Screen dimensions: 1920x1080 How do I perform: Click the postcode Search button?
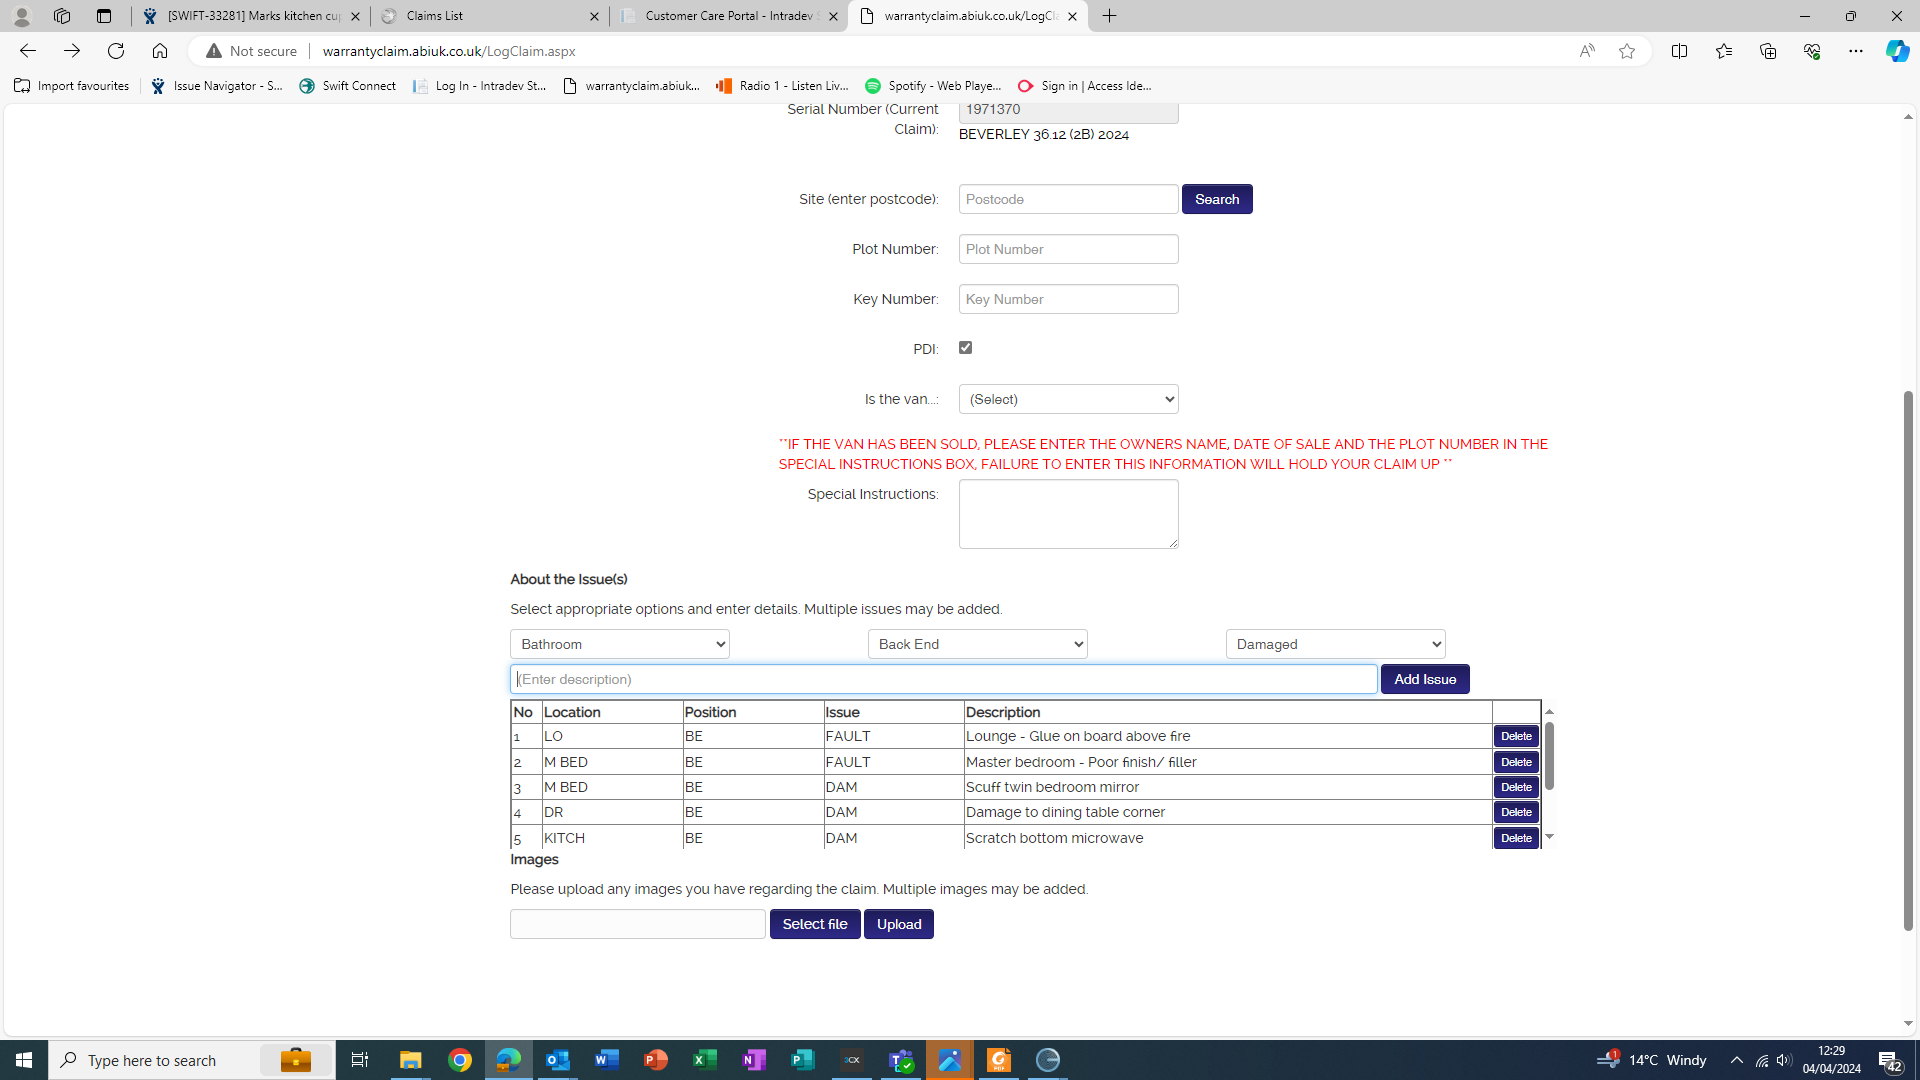(1216, 199)
